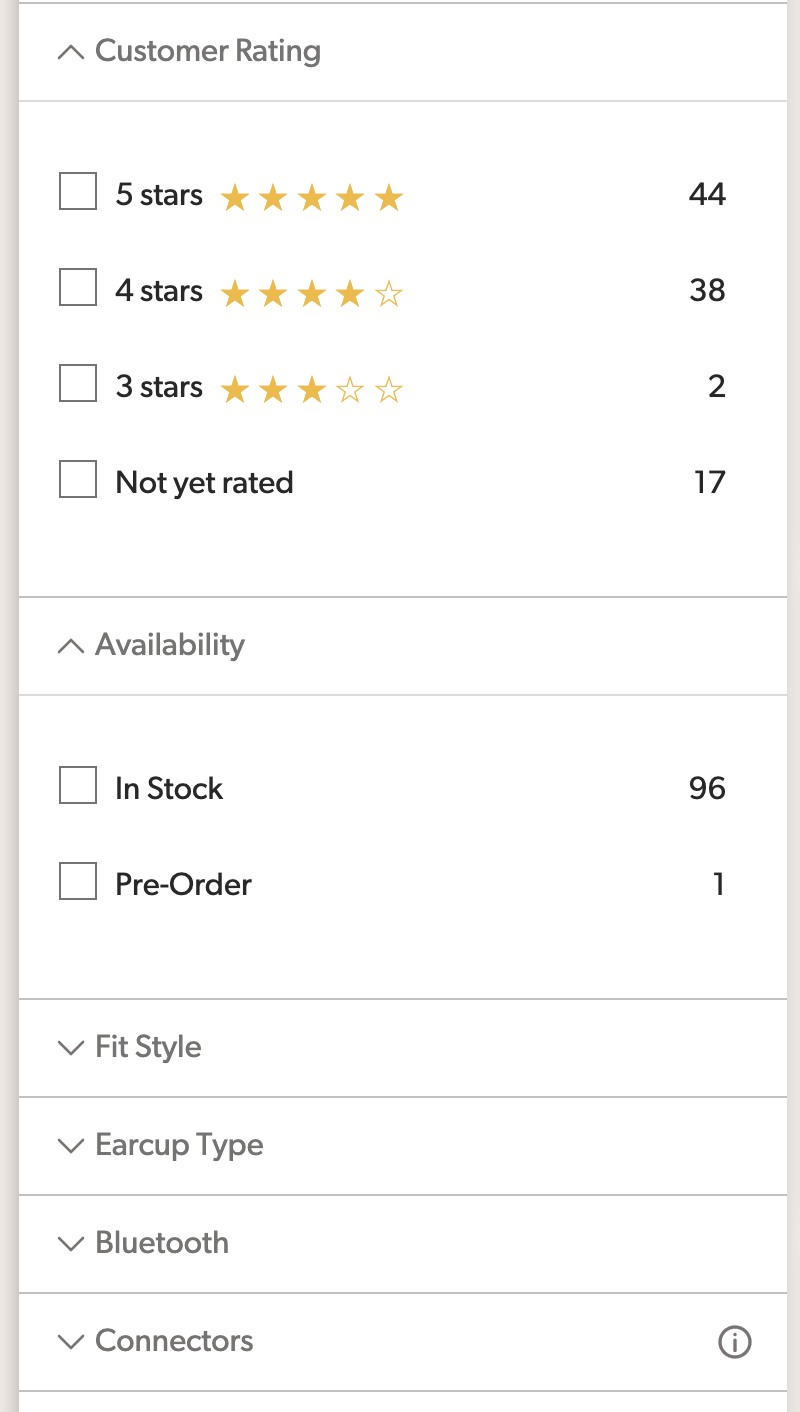
Task: Expand the Earcup Type filter
Action: (x=403, y=1146)
